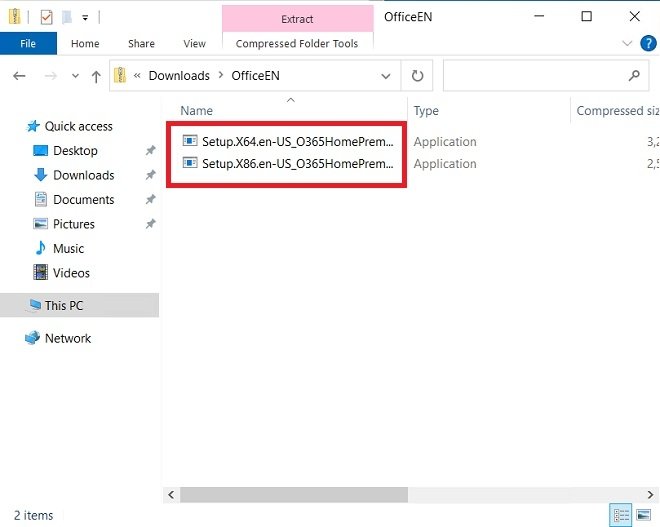The image size is (660, 527).
Task: Switch to Large icons view in status bar
Action: (644, 515)
